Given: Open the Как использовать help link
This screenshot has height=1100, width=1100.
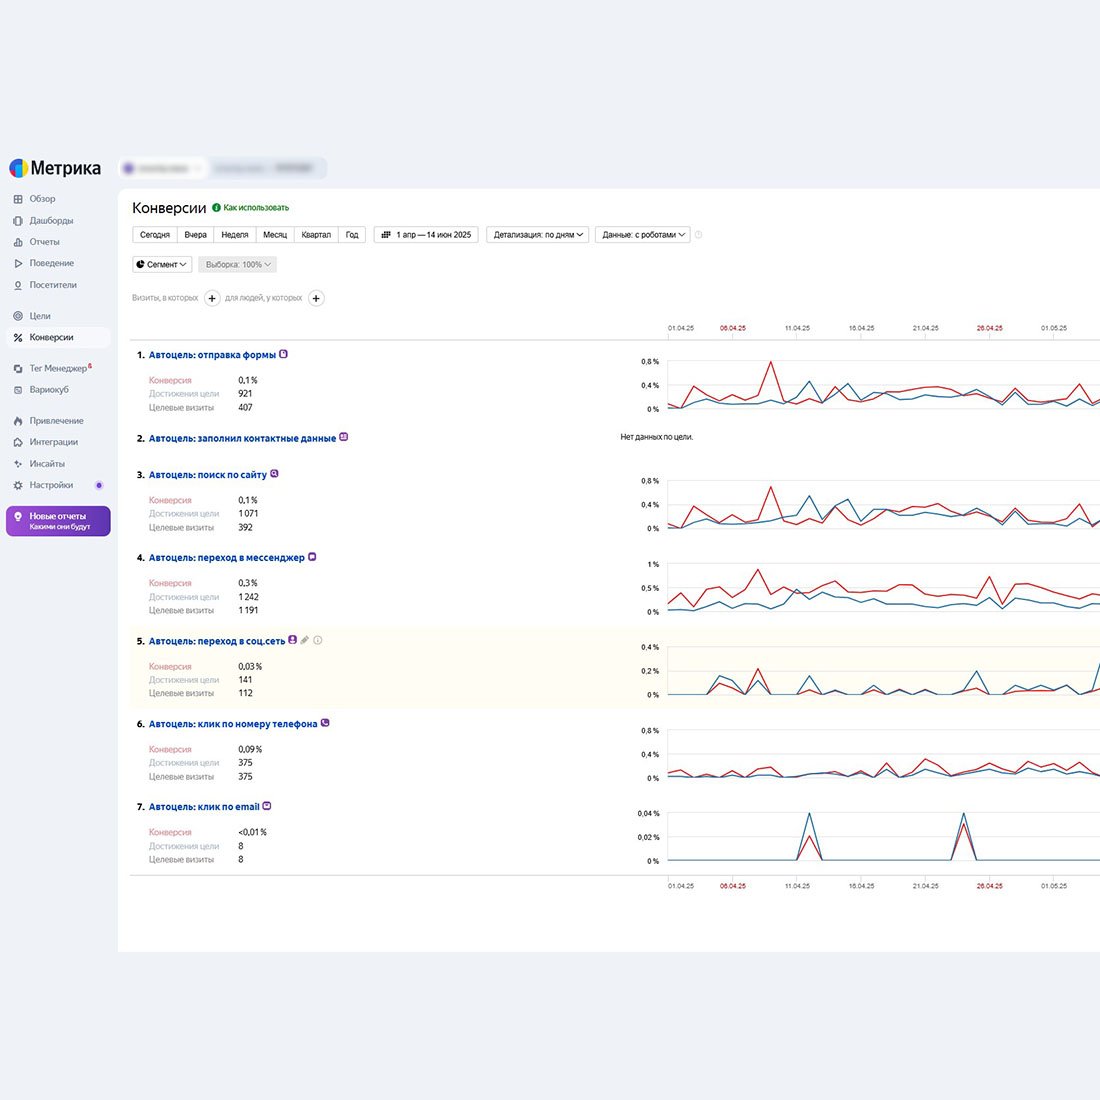Looking at the screenshot, I should 255,208.
